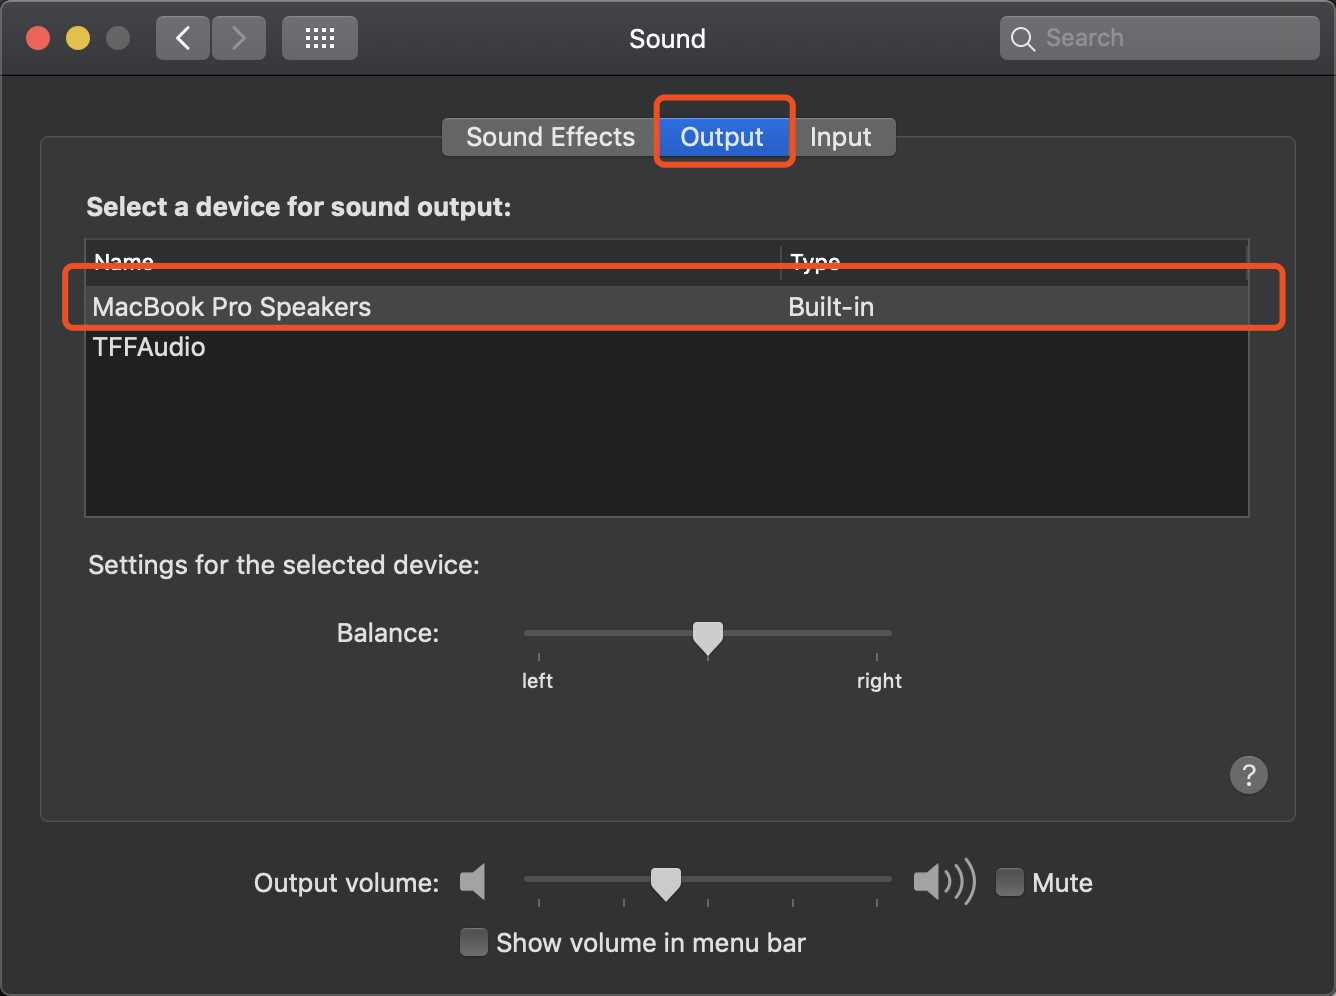The image size is (1336, 996).
Task: Open help with the question mark button
Action: 1248,775
